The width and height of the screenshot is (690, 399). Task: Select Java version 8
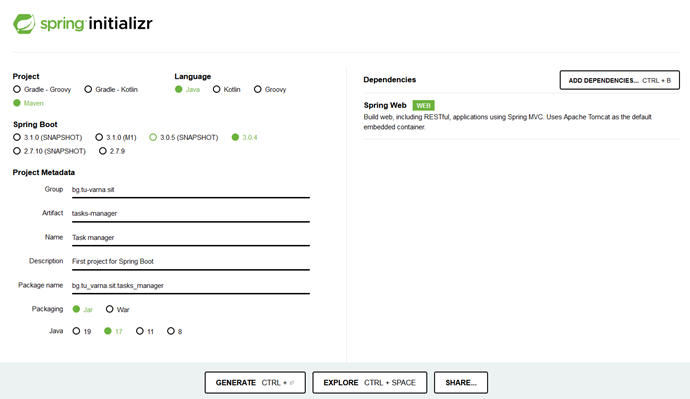click(x=175, y=331)
